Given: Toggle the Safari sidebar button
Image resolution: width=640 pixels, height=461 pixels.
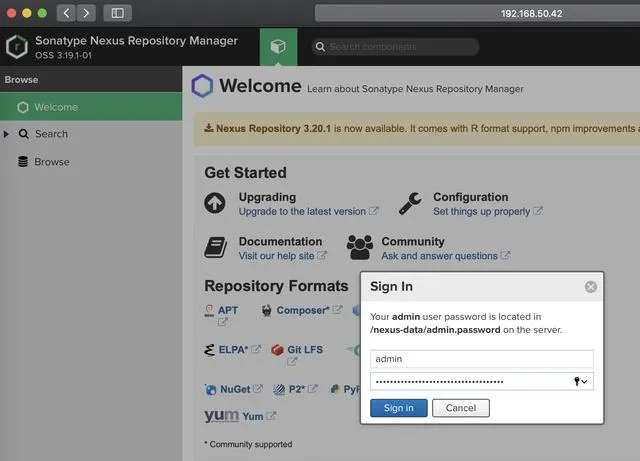Looking at the screenshot, I should tap(118, 13).
